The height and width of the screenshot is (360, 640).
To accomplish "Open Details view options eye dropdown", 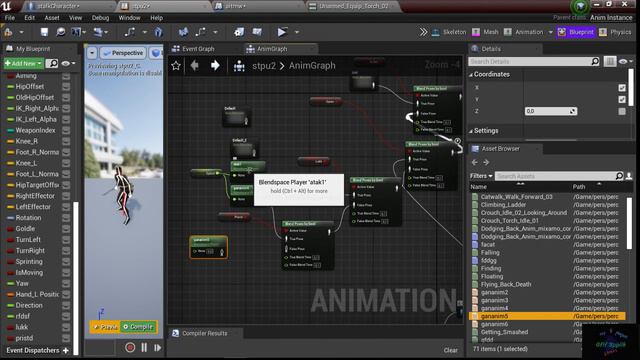I will (625, 61).
